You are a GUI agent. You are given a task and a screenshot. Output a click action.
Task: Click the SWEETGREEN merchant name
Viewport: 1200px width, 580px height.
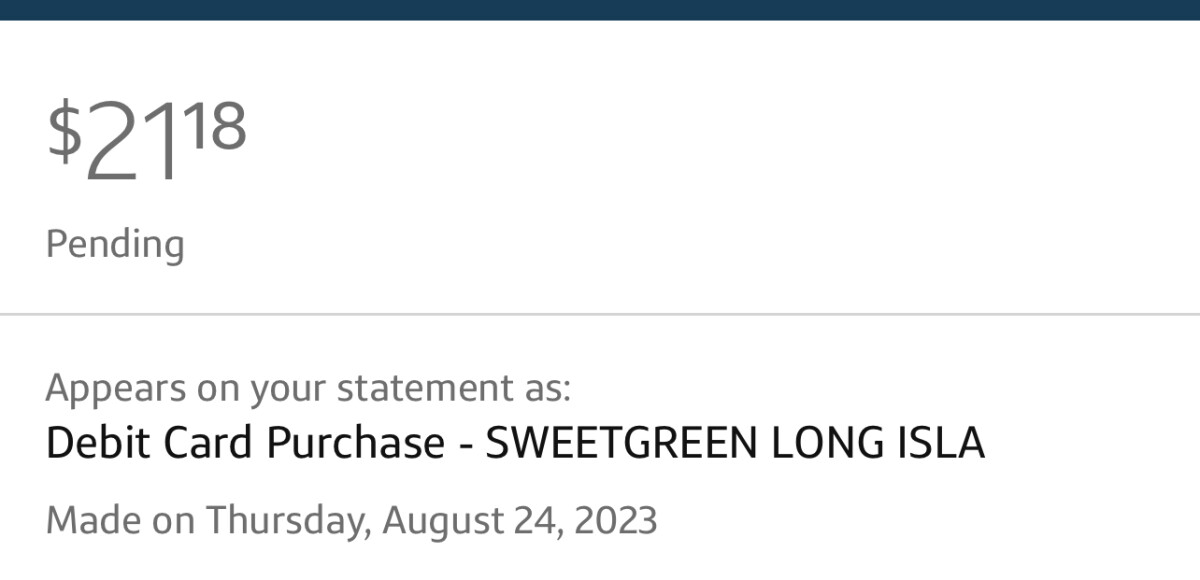coord(620,443)
